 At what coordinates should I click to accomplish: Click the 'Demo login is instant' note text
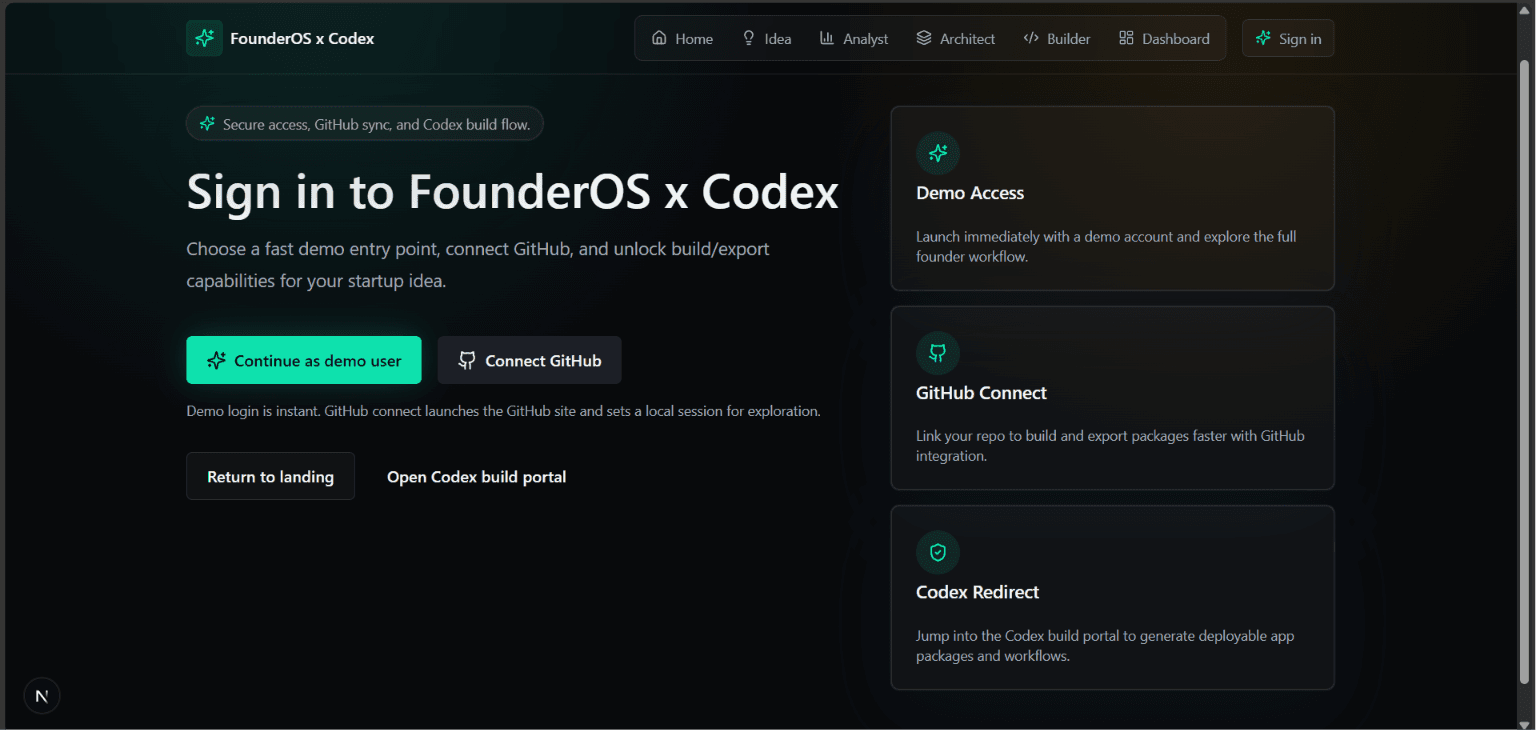pos(503,411)
